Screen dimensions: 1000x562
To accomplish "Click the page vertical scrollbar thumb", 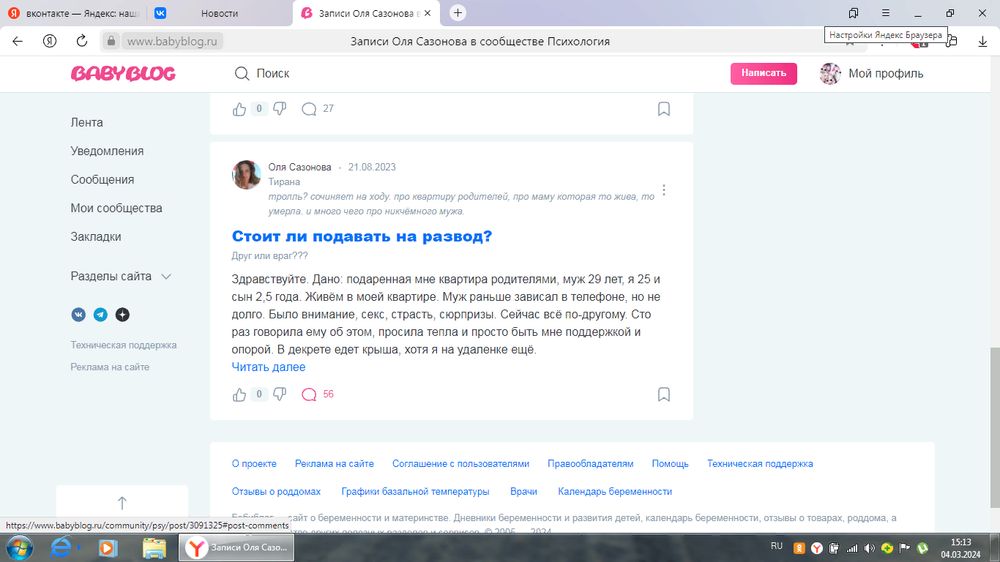I will [994, 427].
